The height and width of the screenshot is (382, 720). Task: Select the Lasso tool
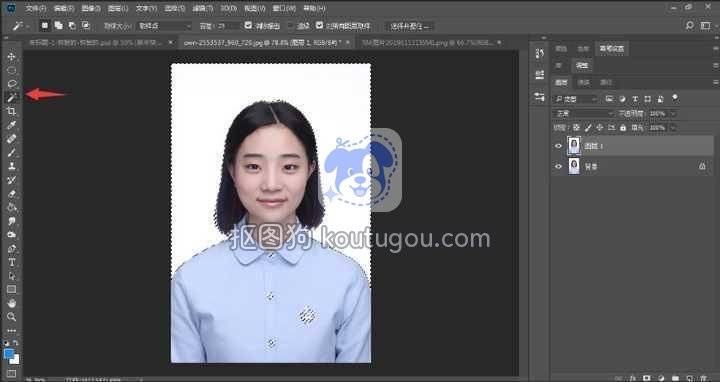(11, 84)
